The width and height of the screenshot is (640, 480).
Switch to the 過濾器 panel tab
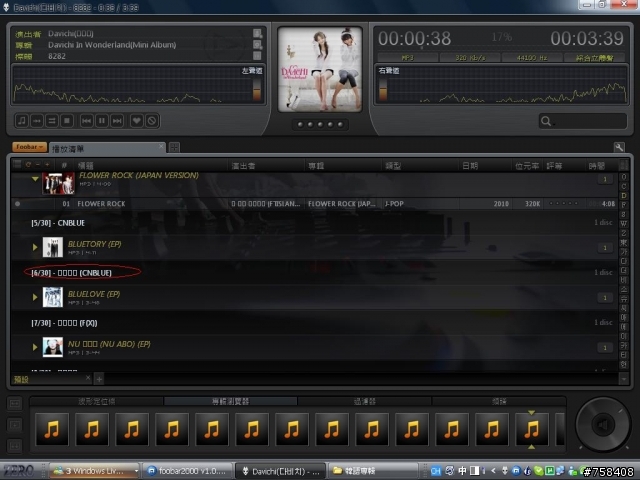click(364, 402)
